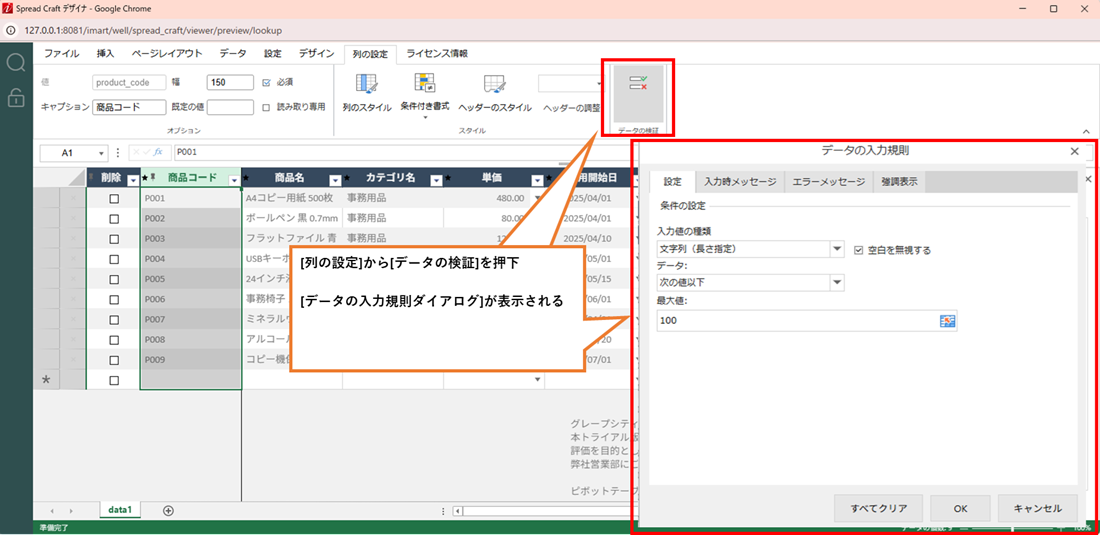Uncheck 空白を無視する checkbox
The width and height of the screenshot is (1100, 535).
pyautogui.click(x=859, y=250)
